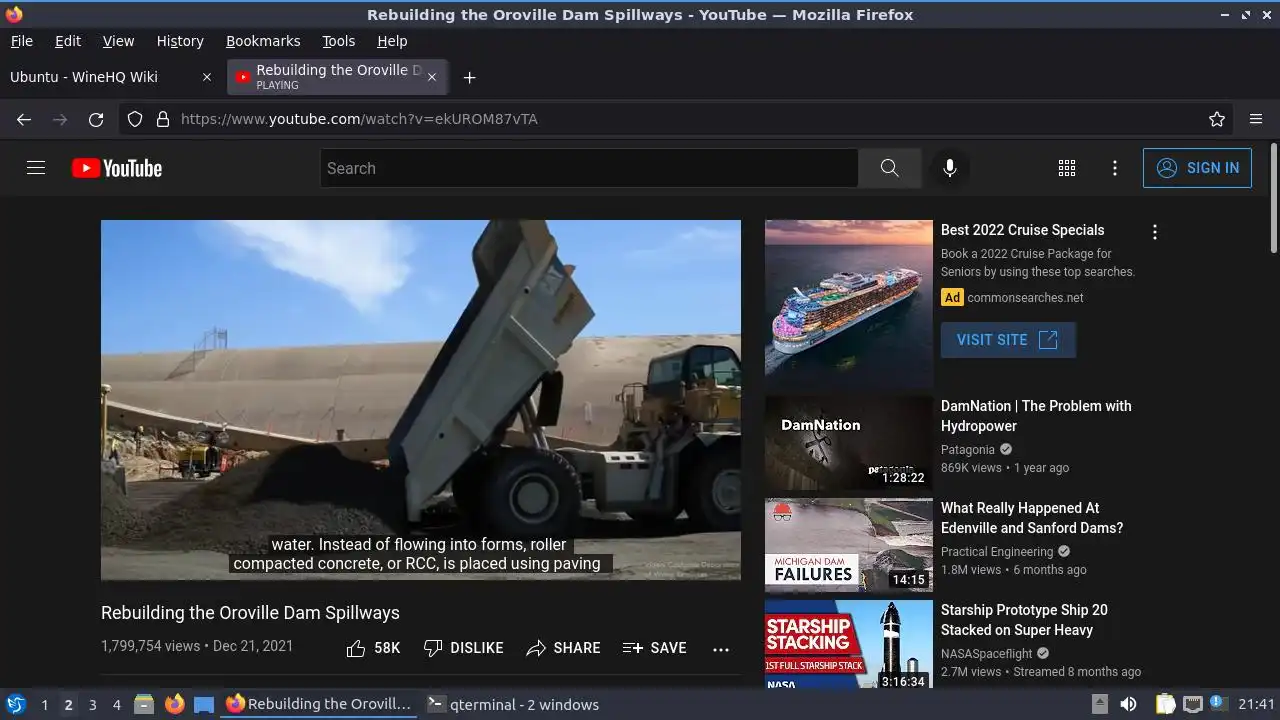Open Starship Prototype Ship 20 video title
The image size is (1280, 720).
pyautogui.click(x=1024, y=620)
